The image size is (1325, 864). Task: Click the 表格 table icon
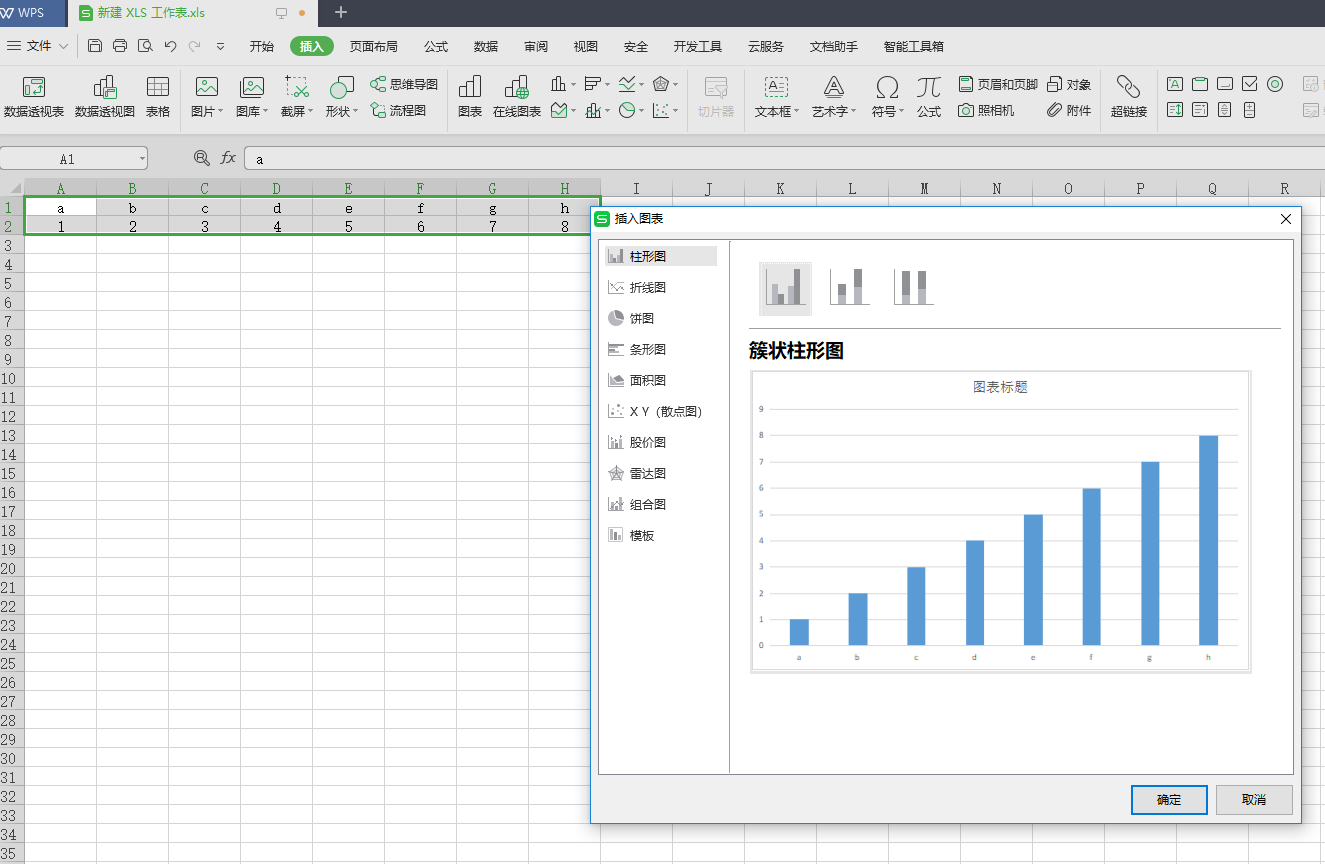pyautogui.click(x=158, y=97)
